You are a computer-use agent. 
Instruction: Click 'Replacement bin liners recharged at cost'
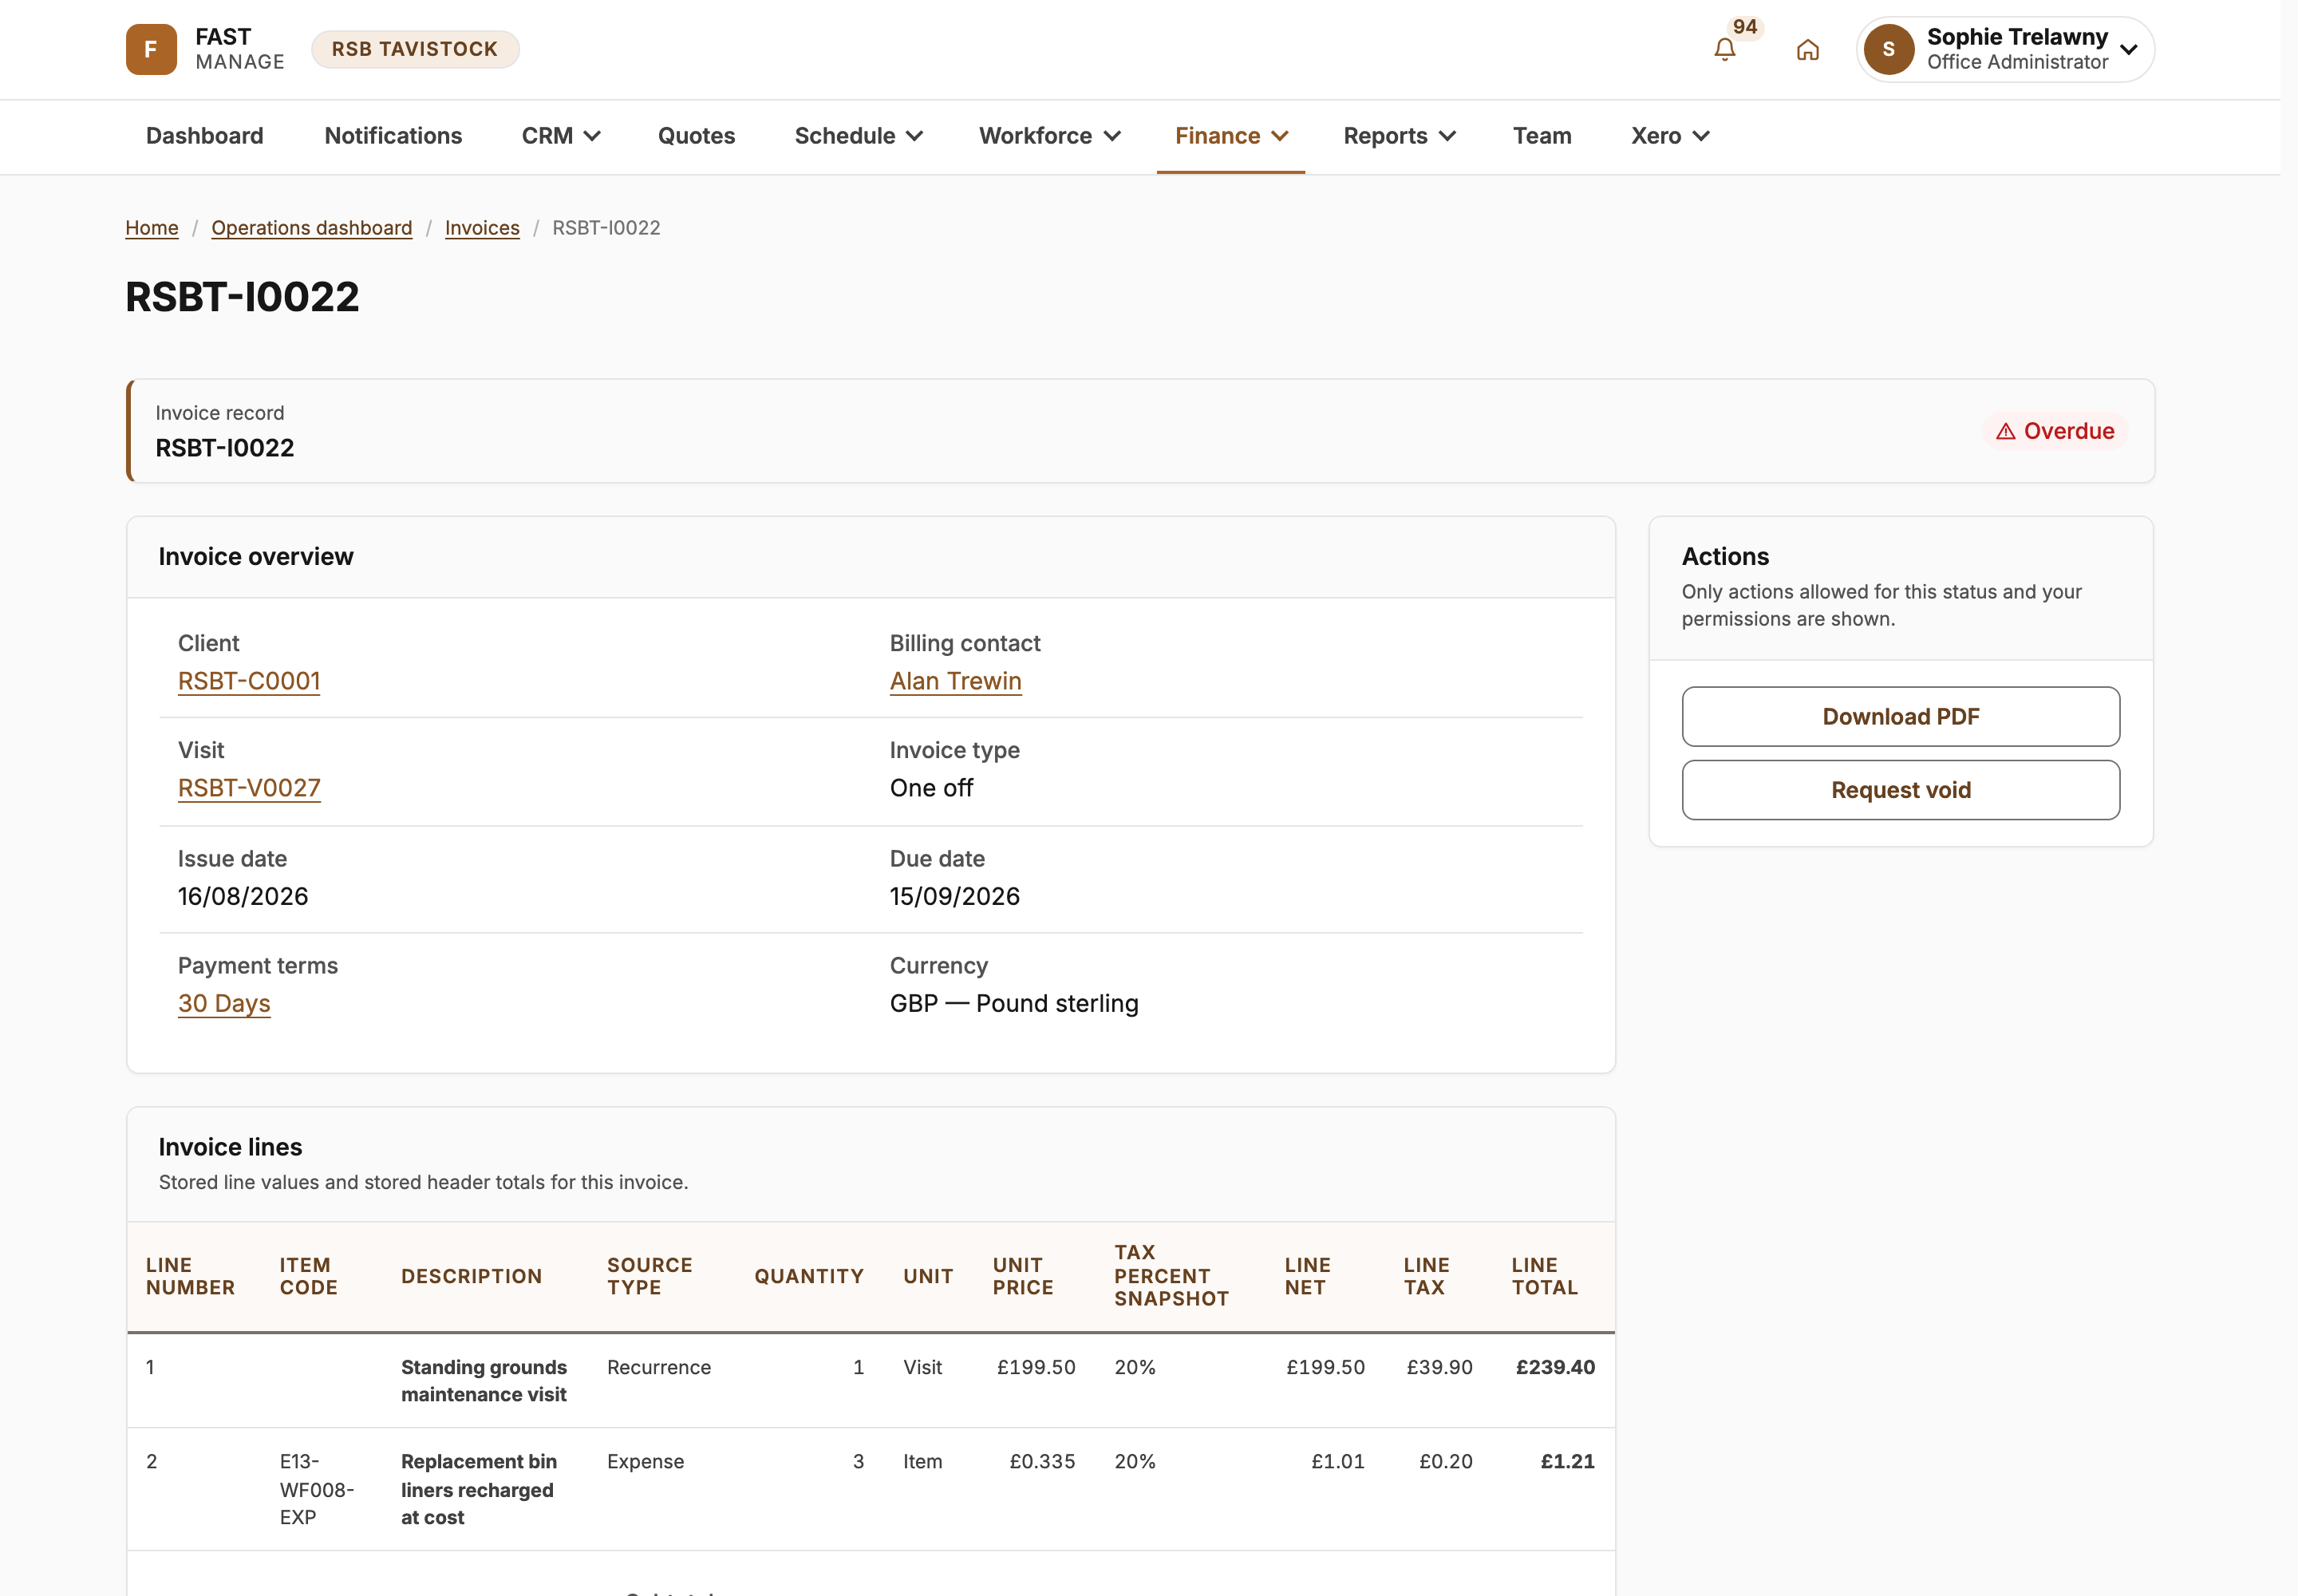point(478,1489)
